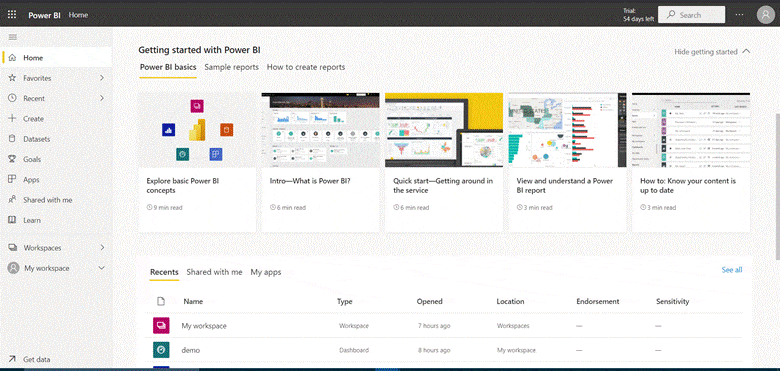This screenshot has height=371, width=780.
Task: Click the Trial 54 days left text
Action: click(x=638, y=15)
